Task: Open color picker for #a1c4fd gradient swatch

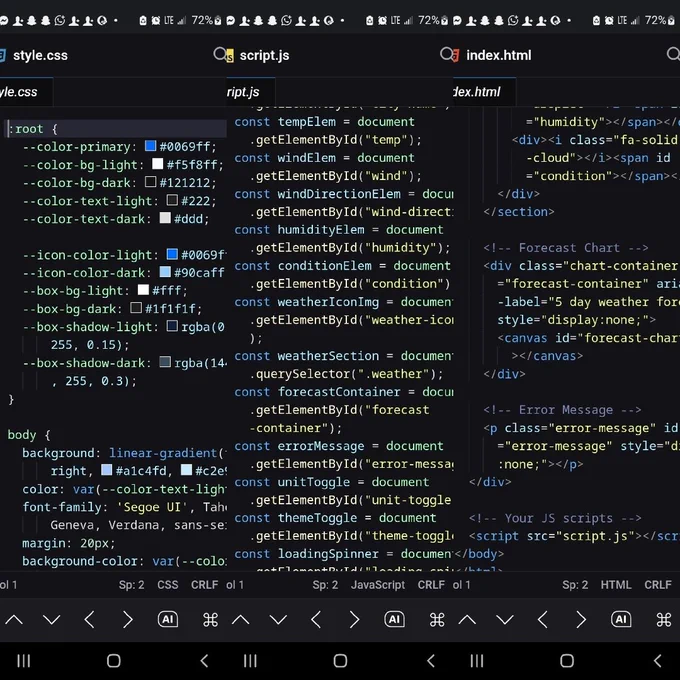Action: [x=106, y=469]
